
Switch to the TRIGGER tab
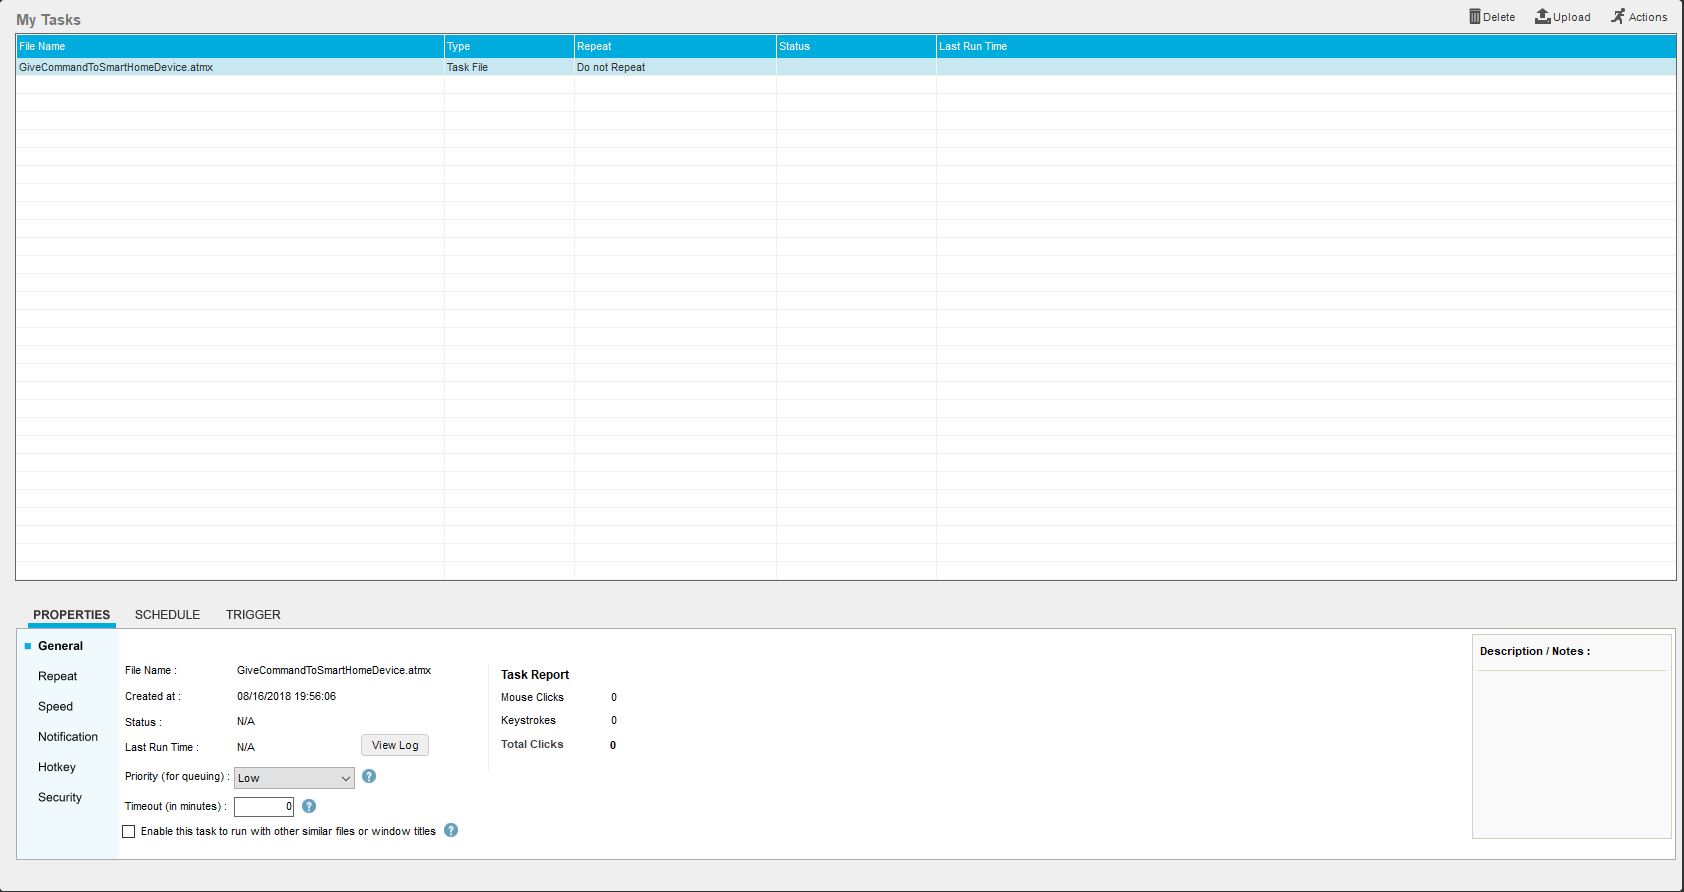tap(253, 615)
